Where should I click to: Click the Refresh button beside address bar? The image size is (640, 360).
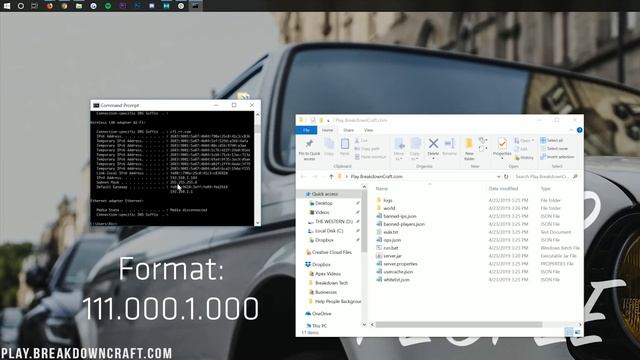coord(506,177)
